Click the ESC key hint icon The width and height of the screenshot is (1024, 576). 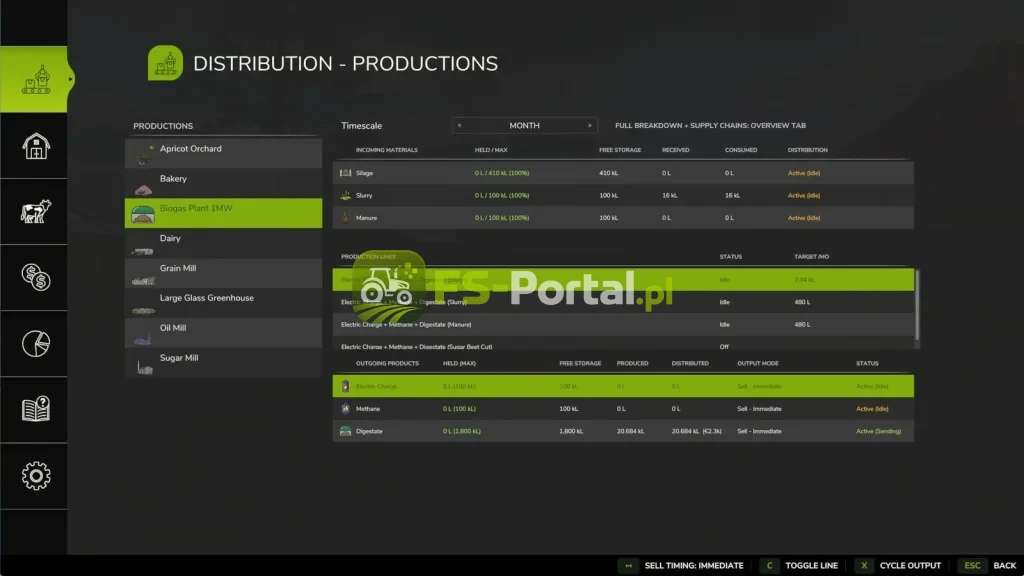[972, 566]
